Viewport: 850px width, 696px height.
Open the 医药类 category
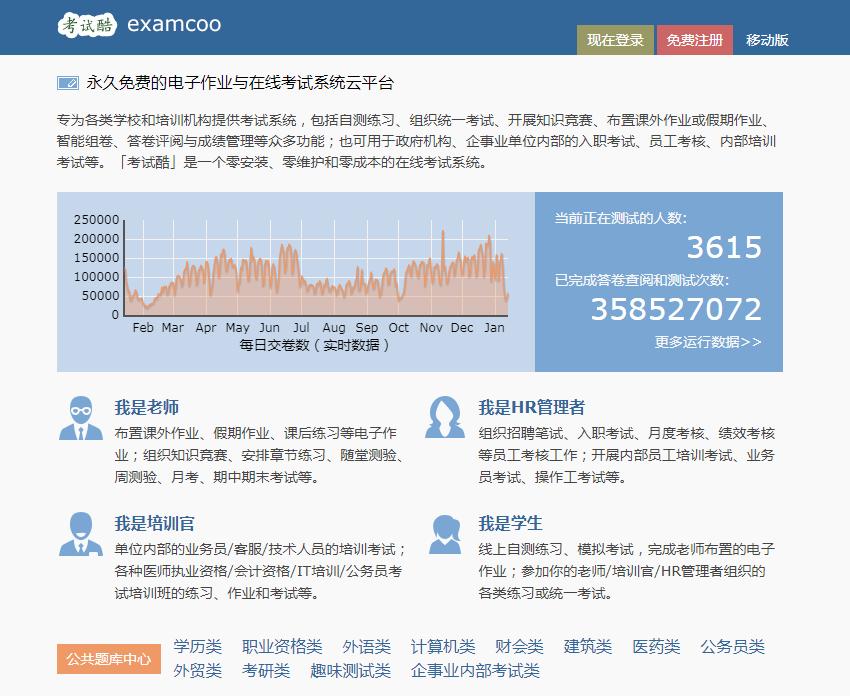coord(656,646)
